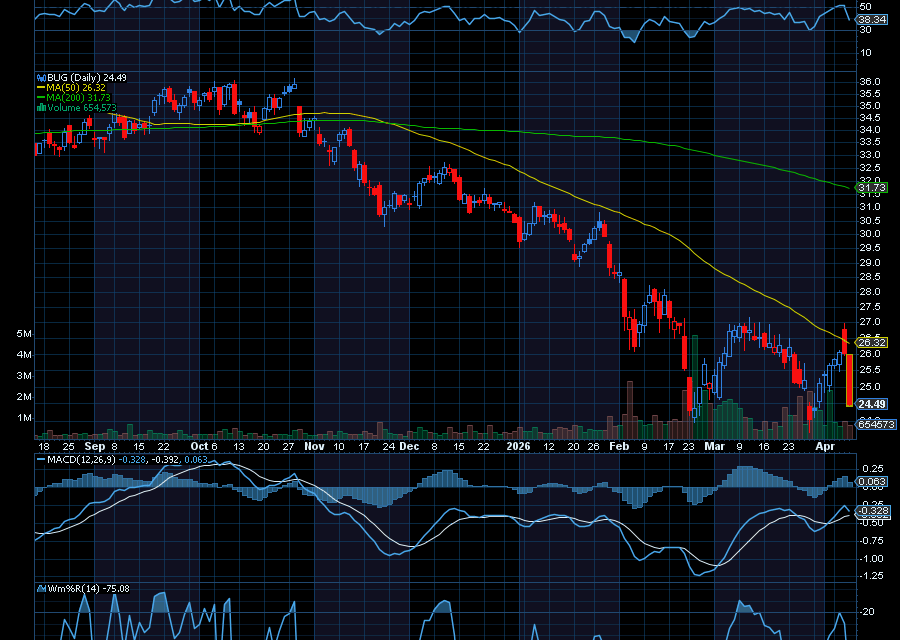This screenshot has height=640, width=900.
Task: Click the green line icon before MA(200)
Action: click(x=41, y=99)
